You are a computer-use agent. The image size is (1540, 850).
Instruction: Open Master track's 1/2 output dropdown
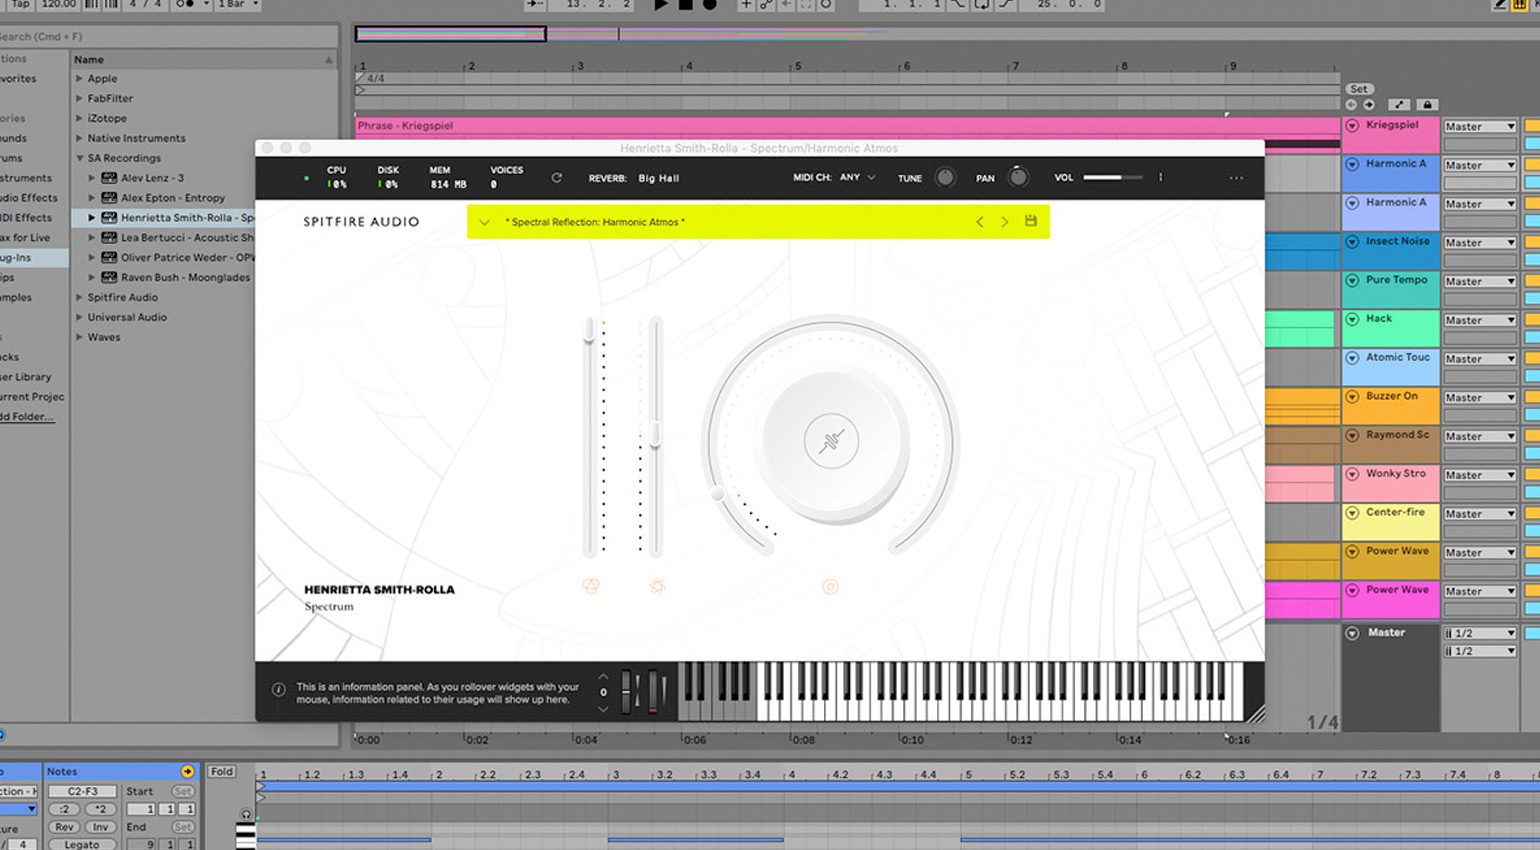tap(1479, 633)
